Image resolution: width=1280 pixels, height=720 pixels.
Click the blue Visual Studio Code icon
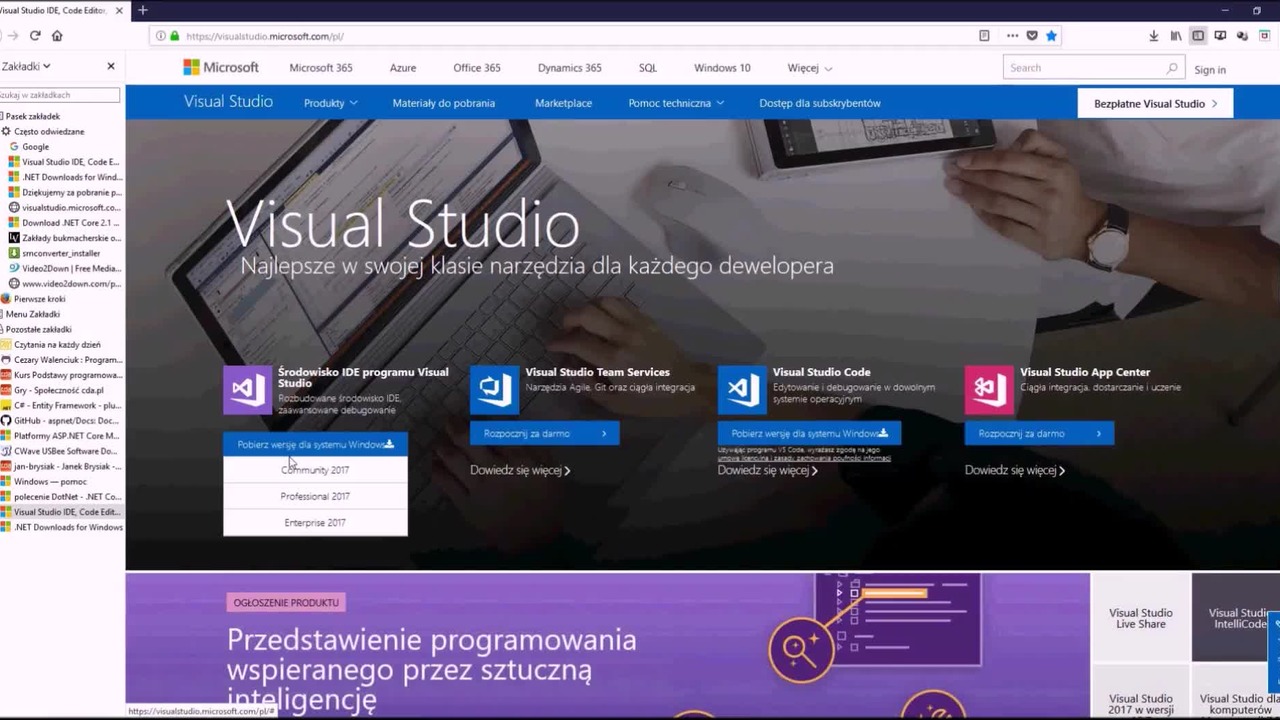tap(742, 389)
